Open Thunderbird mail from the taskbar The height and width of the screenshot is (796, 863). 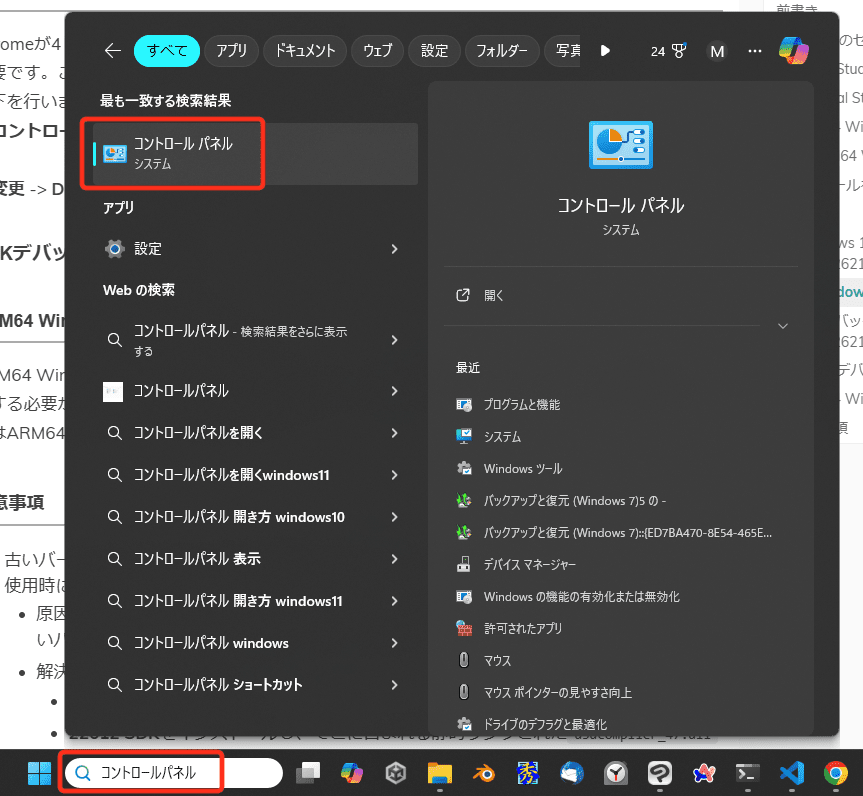572,773
